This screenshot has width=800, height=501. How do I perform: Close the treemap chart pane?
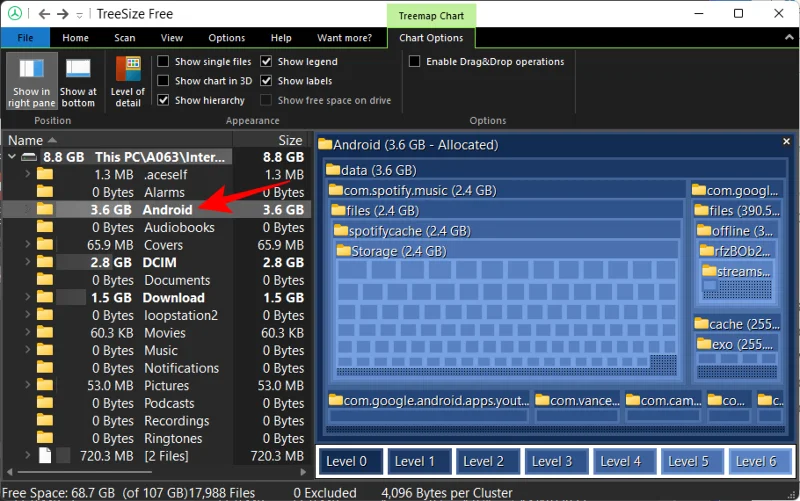[786, 141]
